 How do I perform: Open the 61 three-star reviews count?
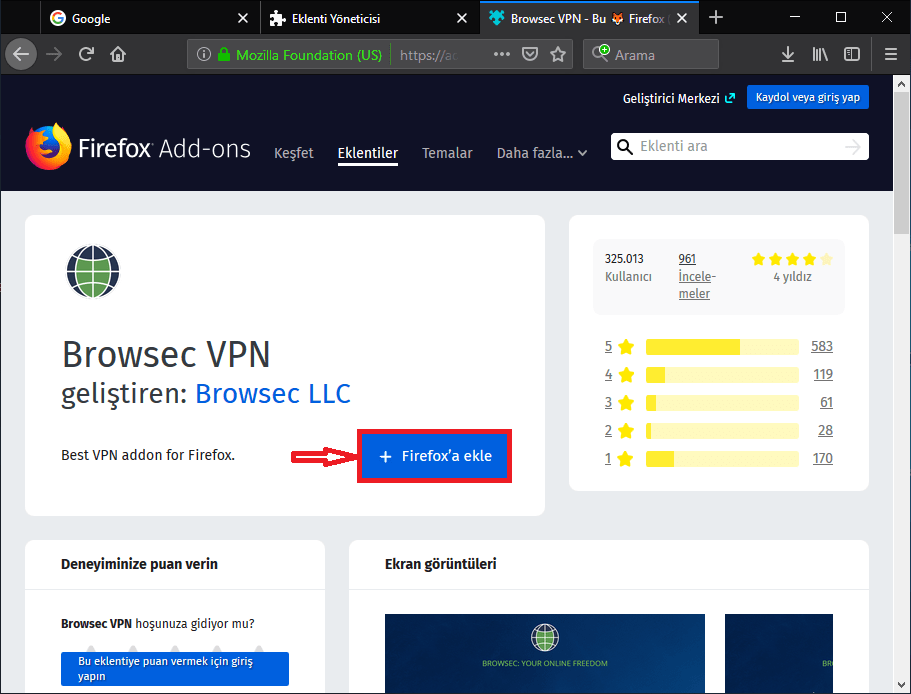826,402
